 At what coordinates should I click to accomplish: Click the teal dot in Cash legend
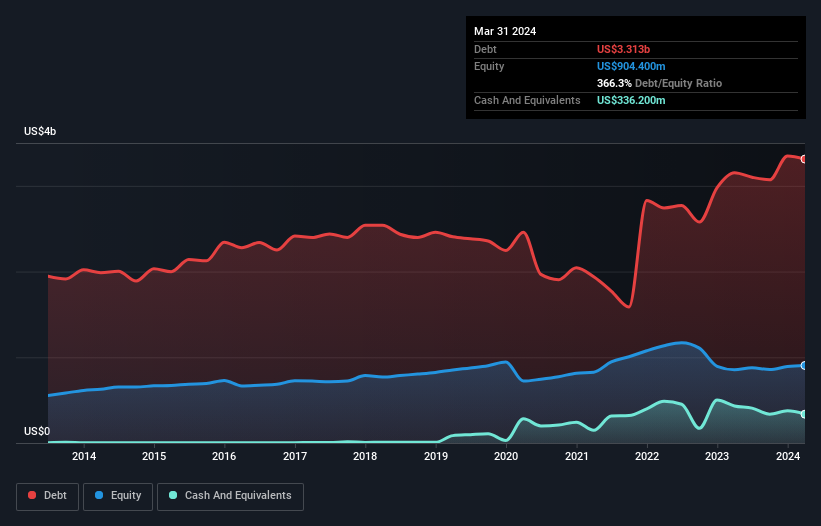click(x=173, y=495)
